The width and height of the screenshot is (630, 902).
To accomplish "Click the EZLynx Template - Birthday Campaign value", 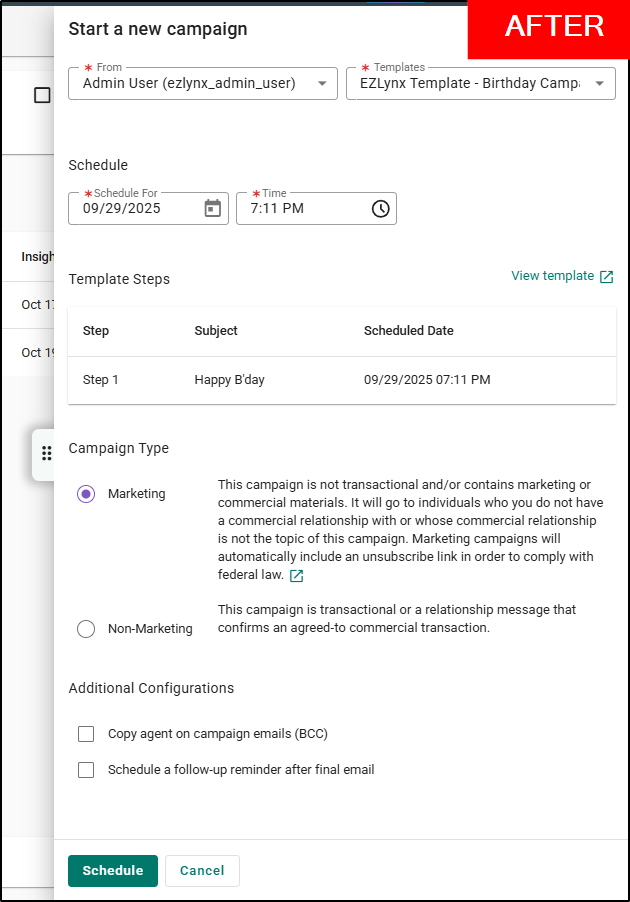I will coord(469,83).
